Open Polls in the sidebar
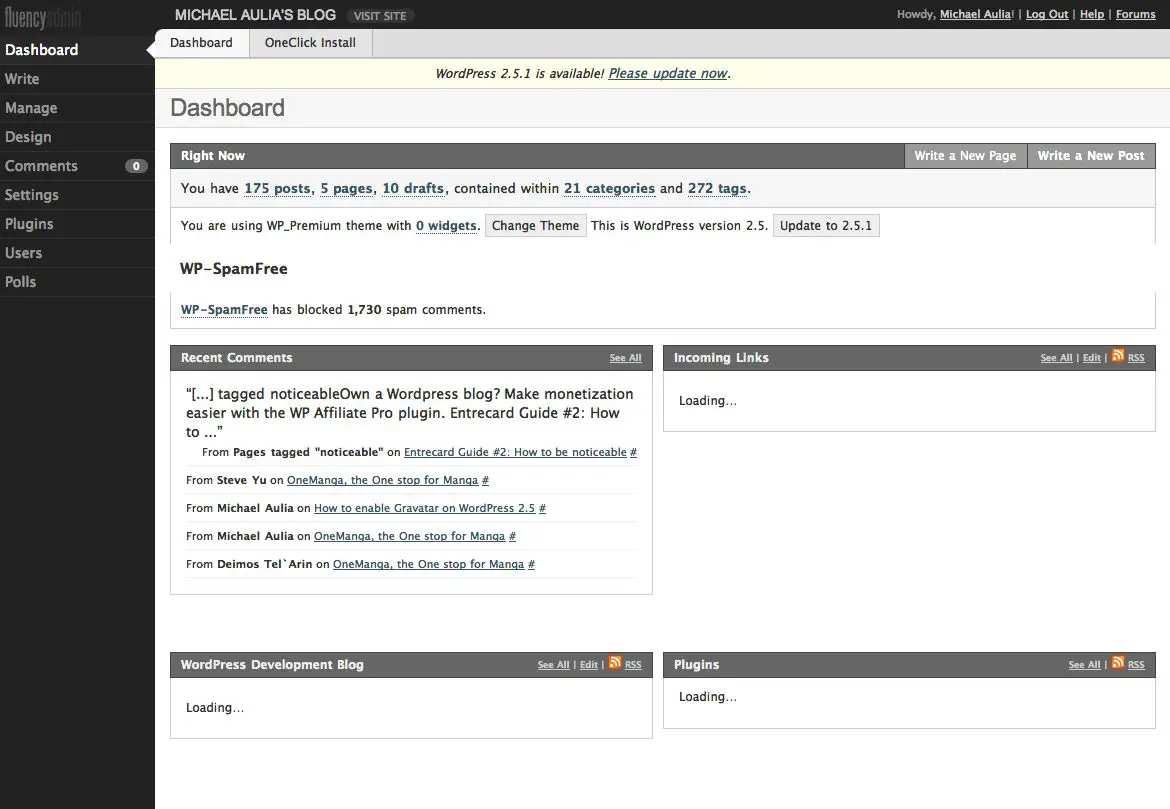The width and height of the screenshot is (1170, 809). click(x=77, y=282)
